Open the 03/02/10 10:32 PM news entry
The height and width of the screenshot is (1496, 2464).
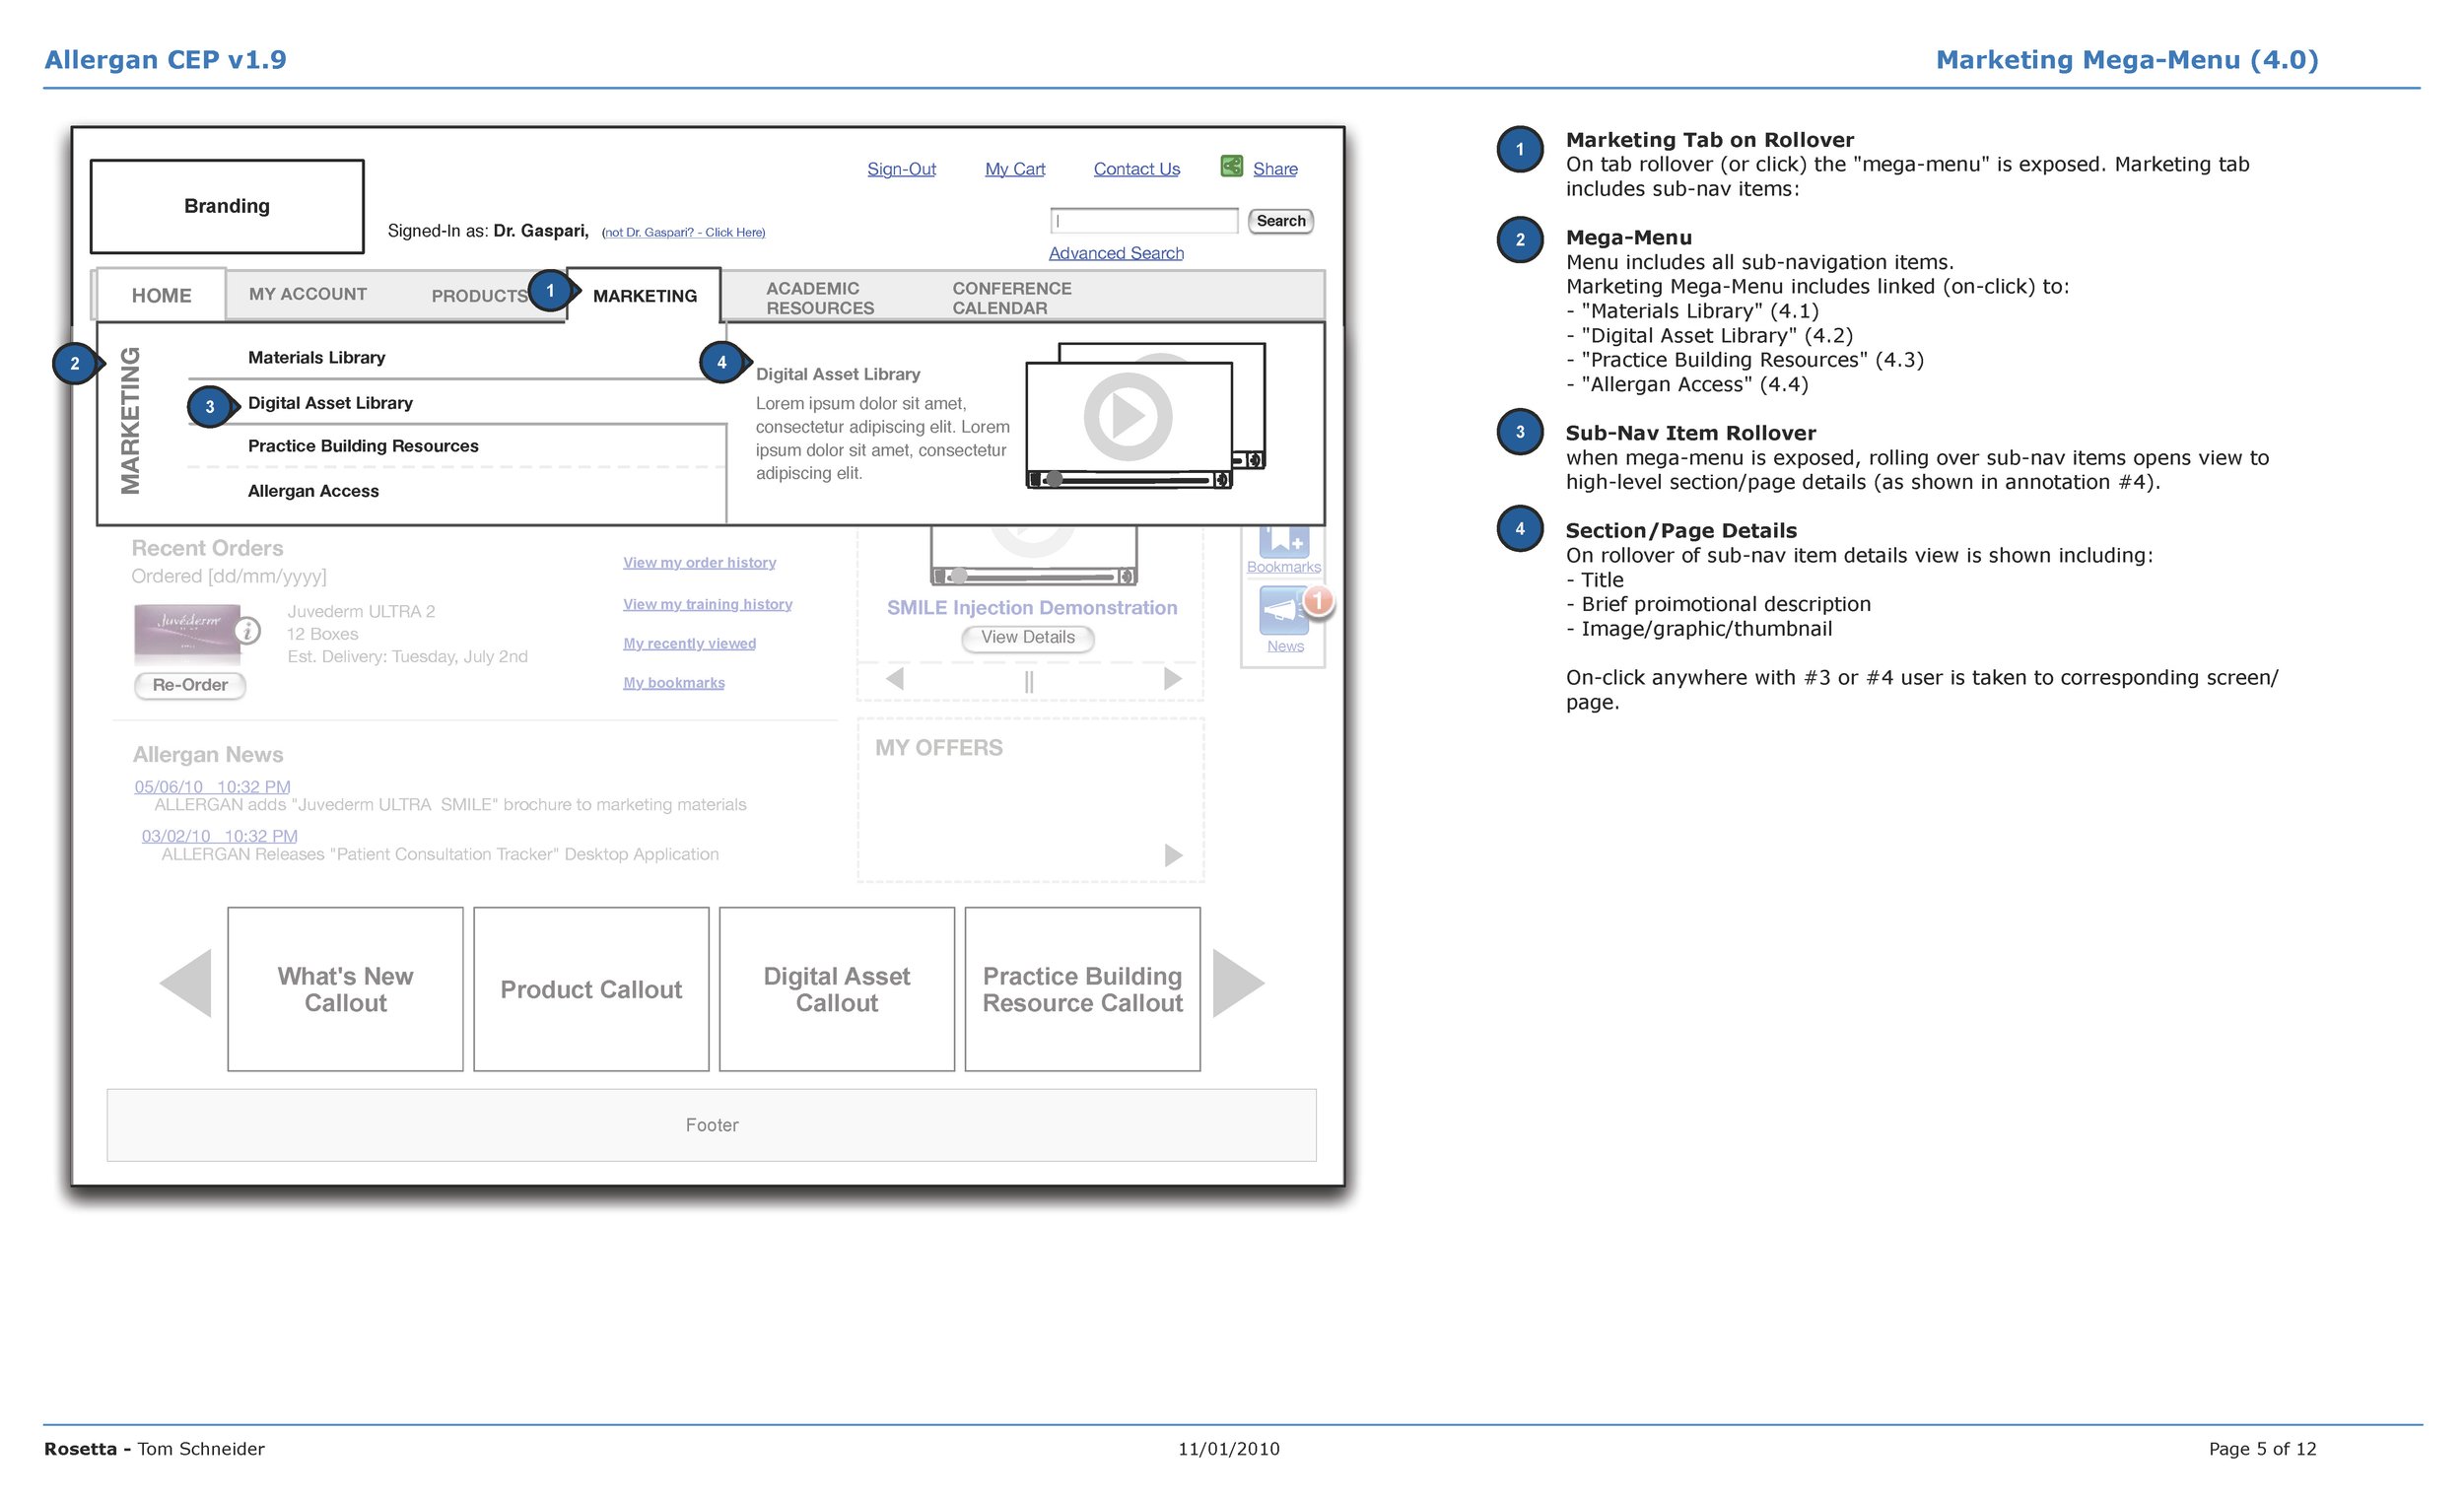[219, 836]
